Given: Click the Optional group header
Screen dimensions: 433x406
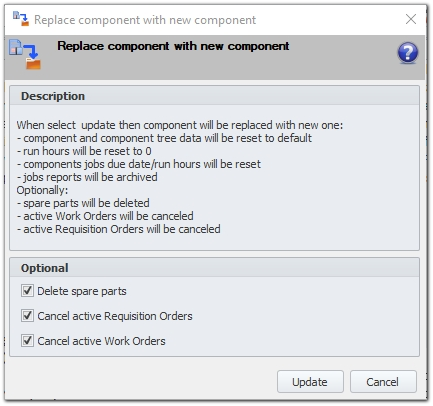Looking at the screenshot, I should [214, 268].
